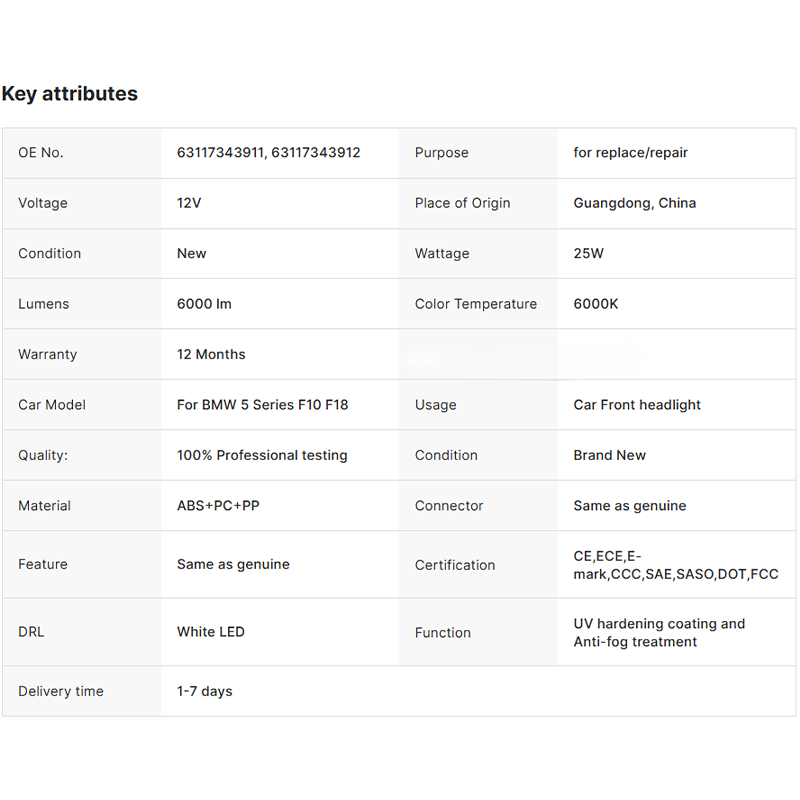Select the "12V" voltage value

point(189,203)
